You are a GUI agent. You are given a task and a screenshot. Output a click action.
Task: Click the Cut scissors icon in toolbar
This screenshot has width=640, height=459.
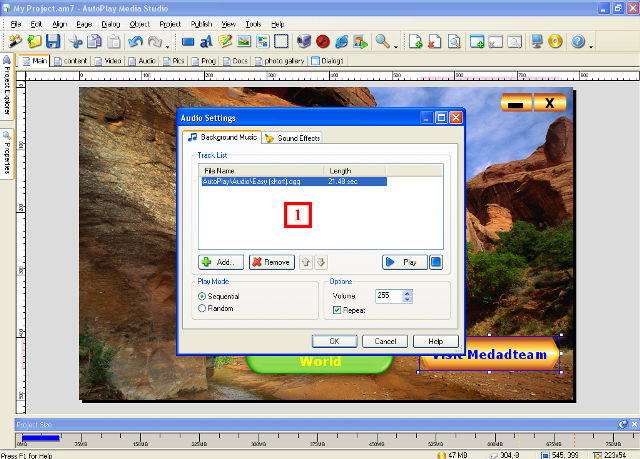(76, 42)
